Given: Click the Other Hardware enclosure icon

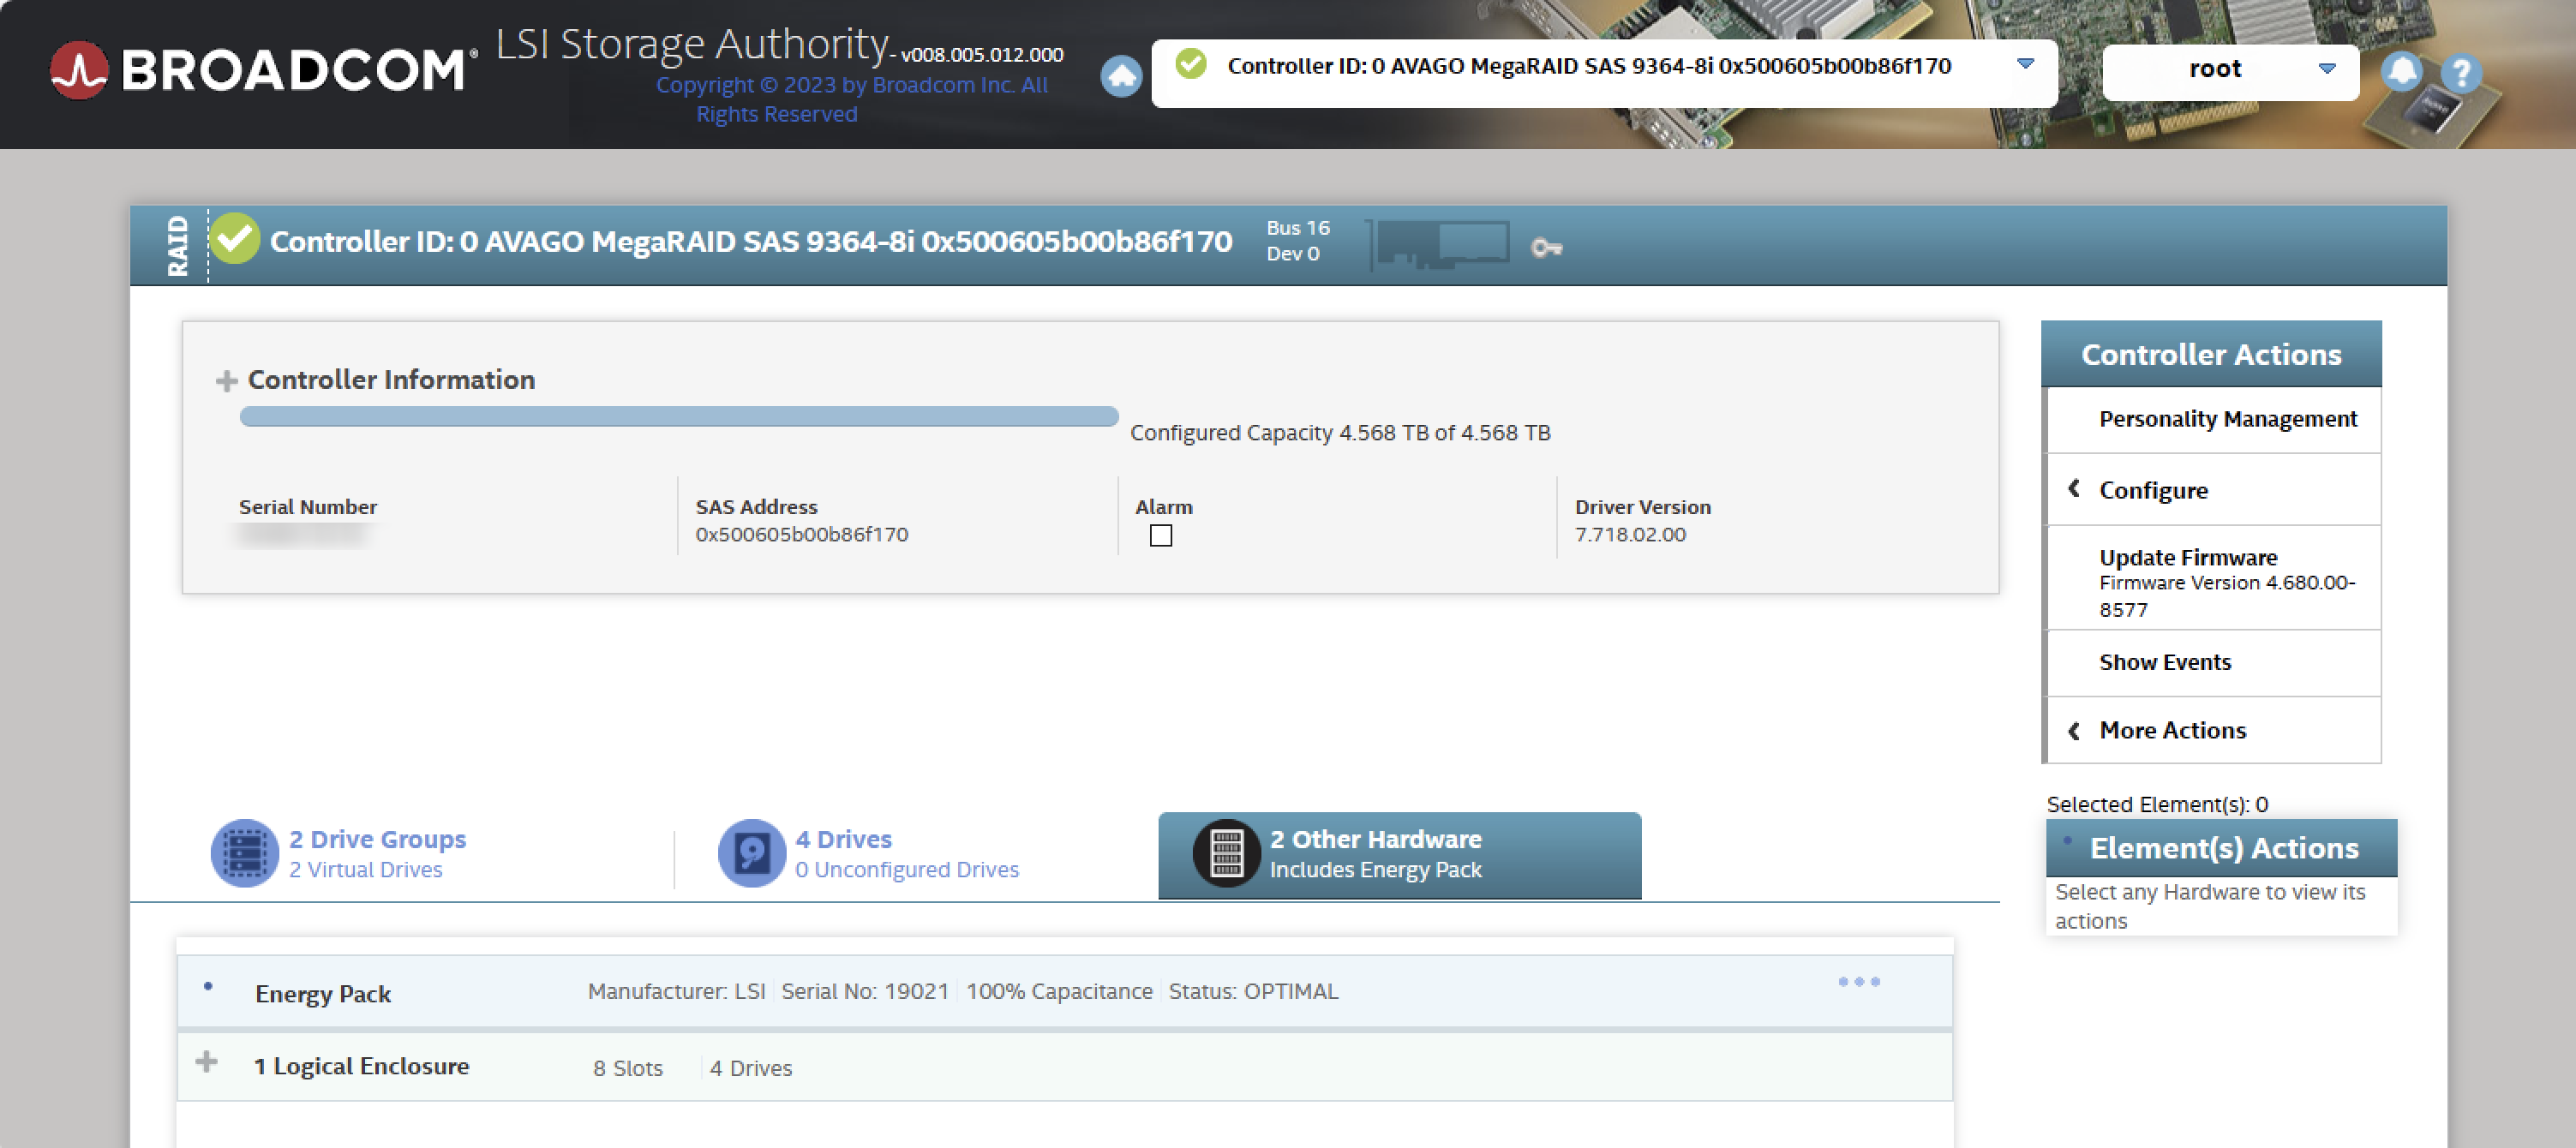Looking at the screenshot, I should (x=1226, y=853).
